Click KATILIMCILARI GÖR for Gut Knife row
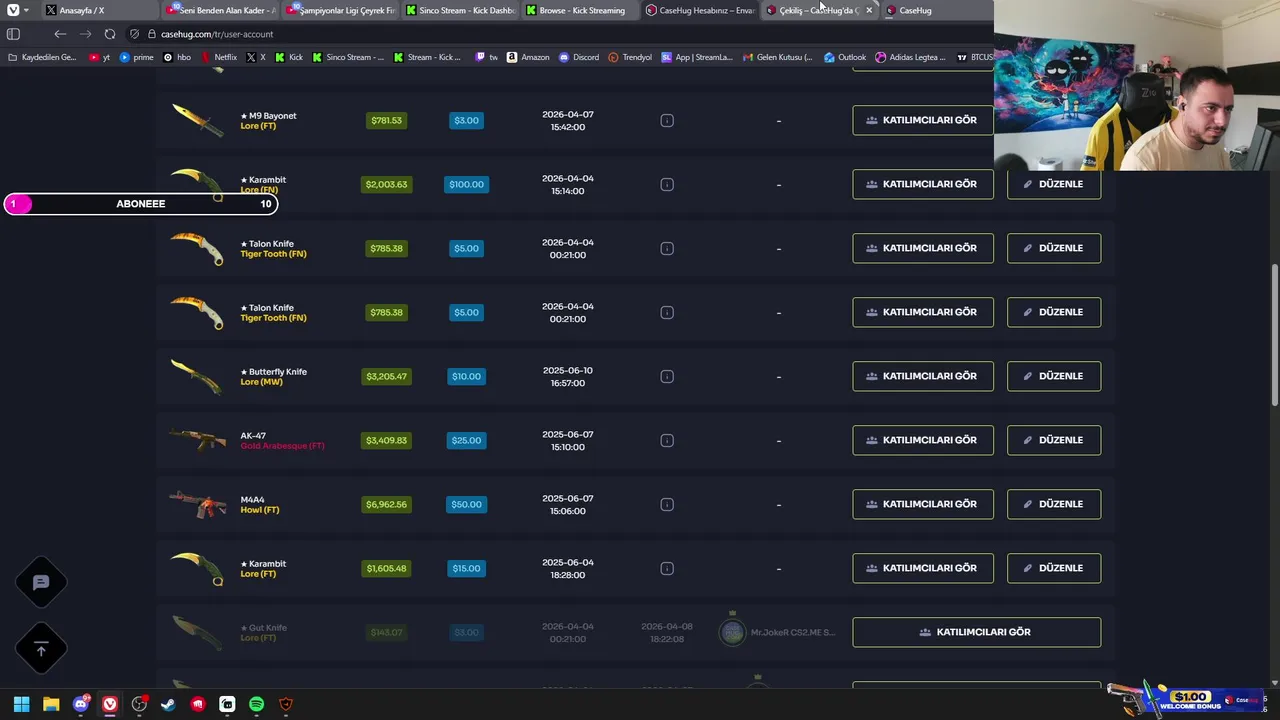Image resolution: width=1280 pixels, height=720 pixels. 977,632
